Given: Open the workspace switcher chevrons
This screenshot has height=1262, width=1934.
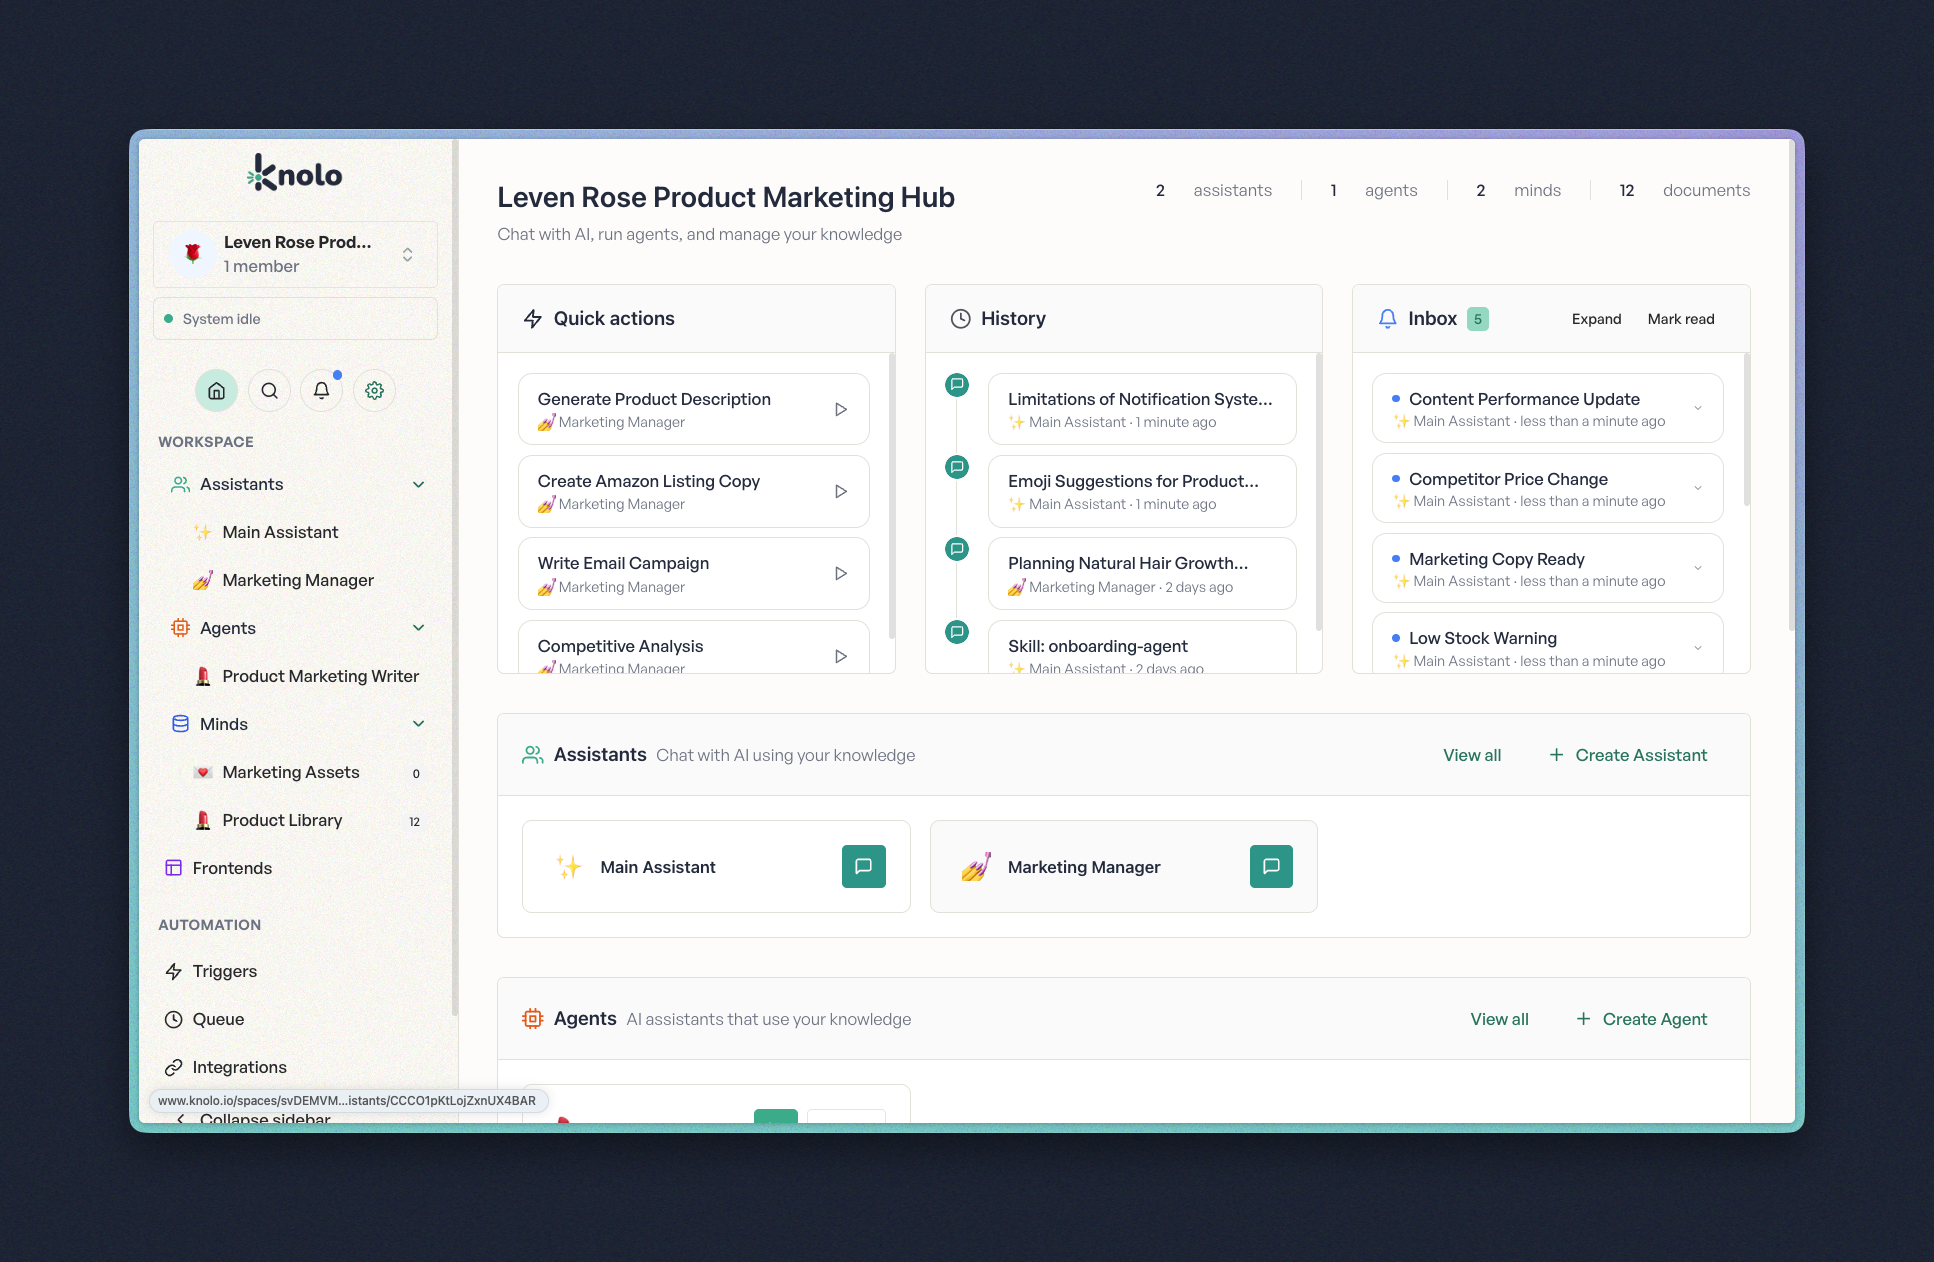Looking at the screenshot, I should pyautogui.click(x=408, y=254).
